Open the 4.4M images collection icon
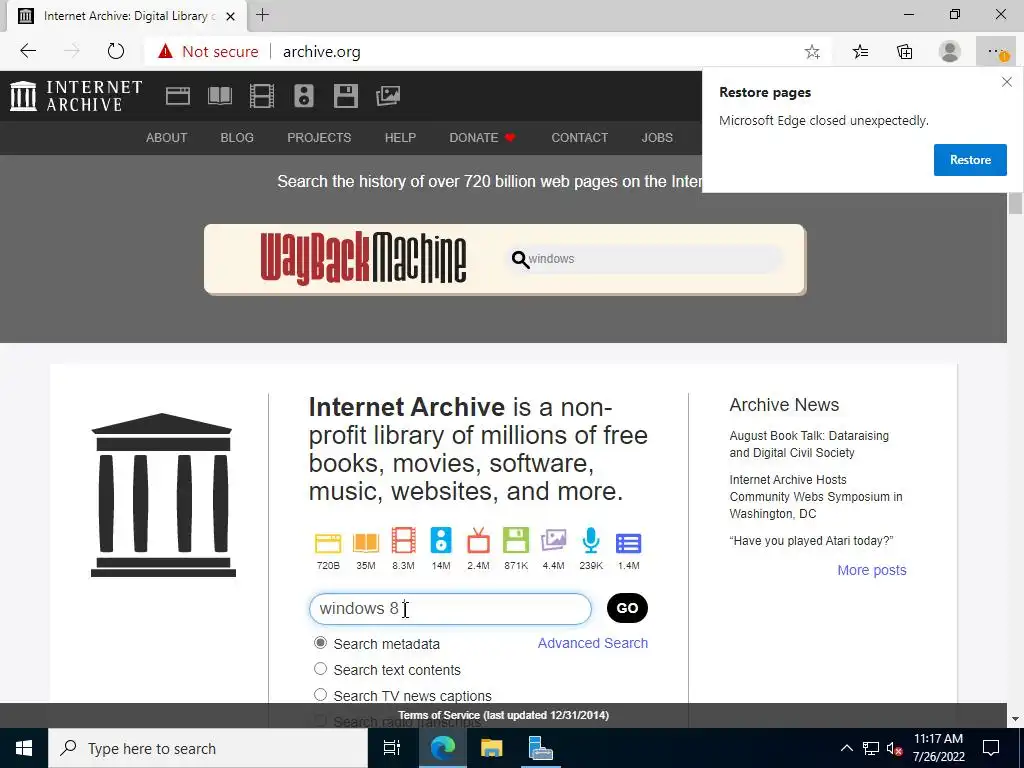The image size is (1024, 768). 553,541
